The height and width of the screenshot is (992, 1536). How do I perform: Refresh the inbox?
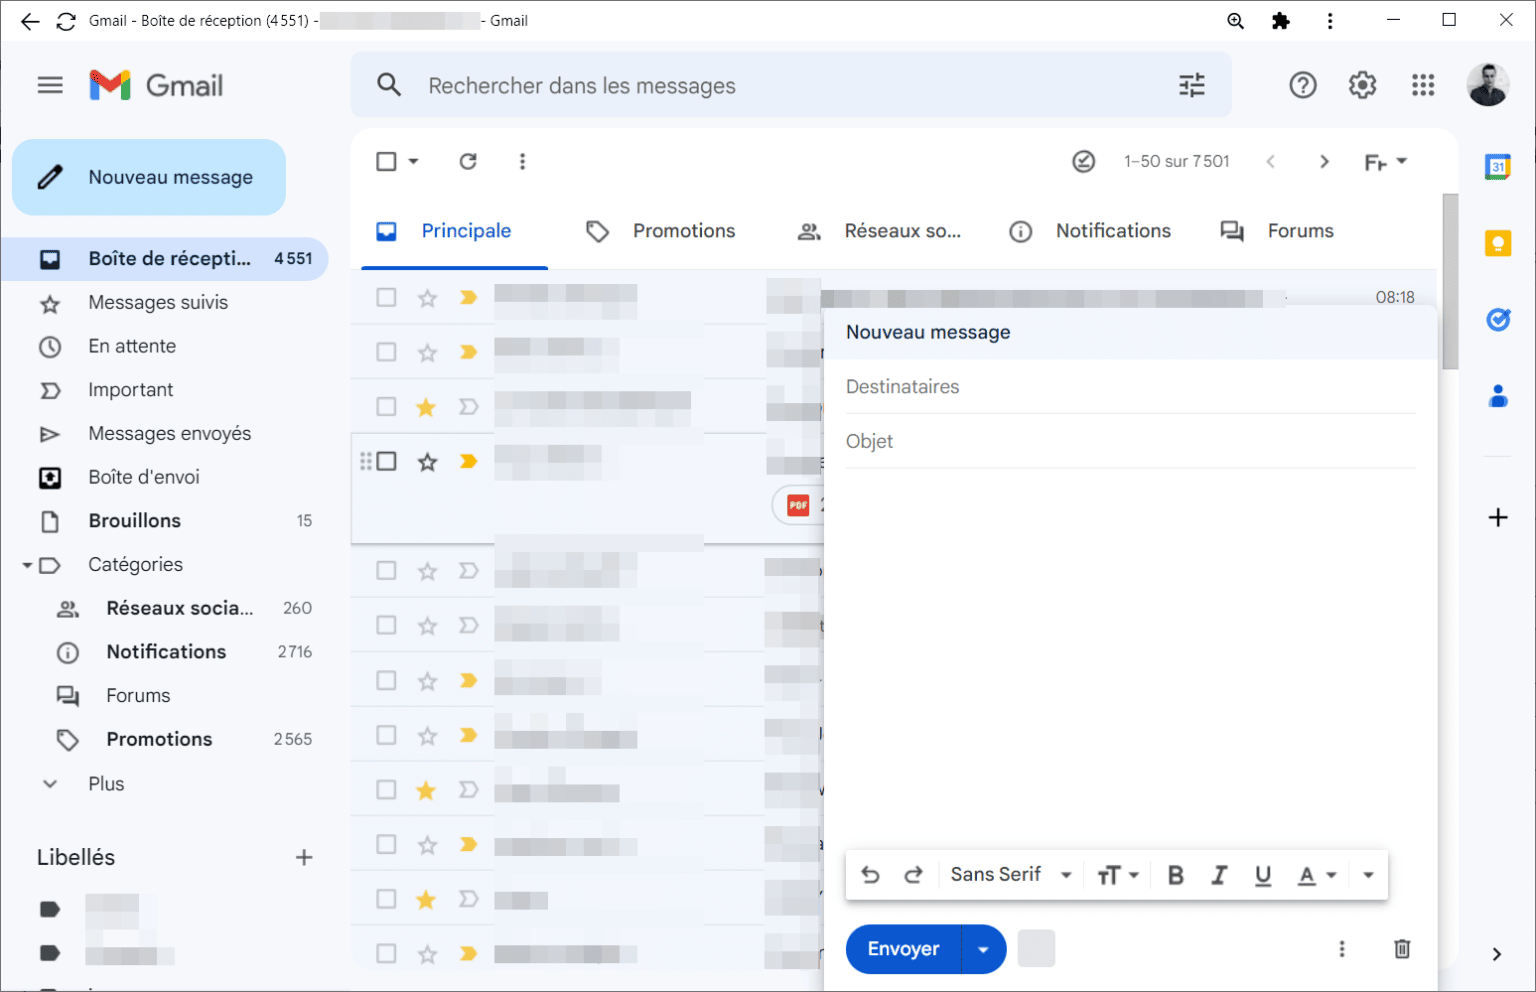coord(467,161)
